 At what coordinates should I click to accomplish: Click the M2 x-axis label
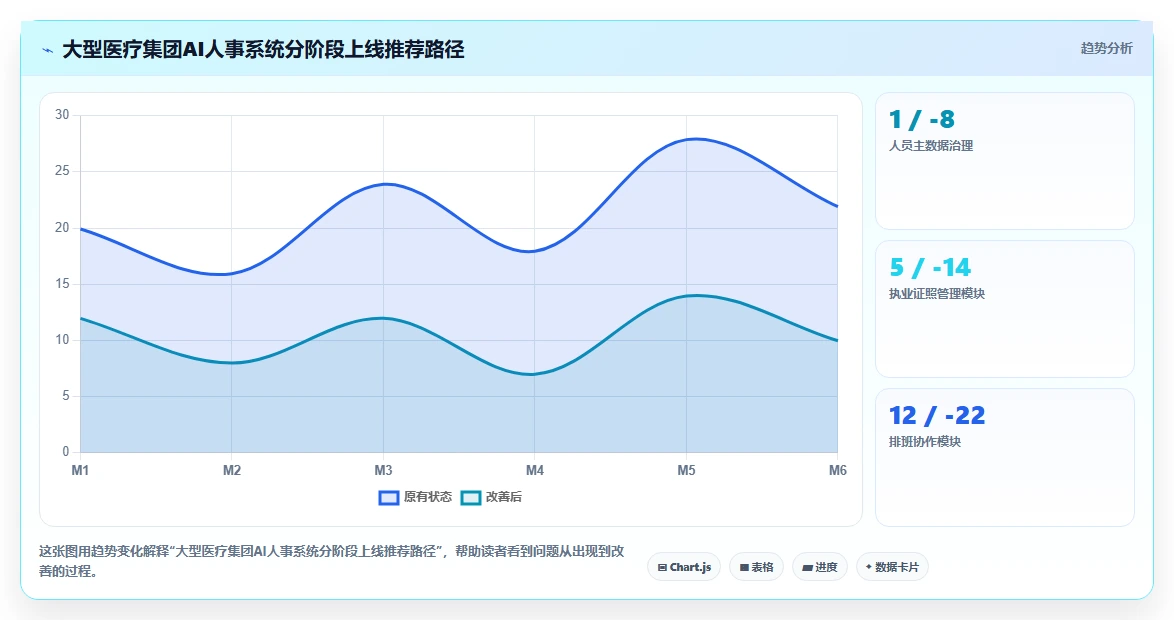pos(231,470)
